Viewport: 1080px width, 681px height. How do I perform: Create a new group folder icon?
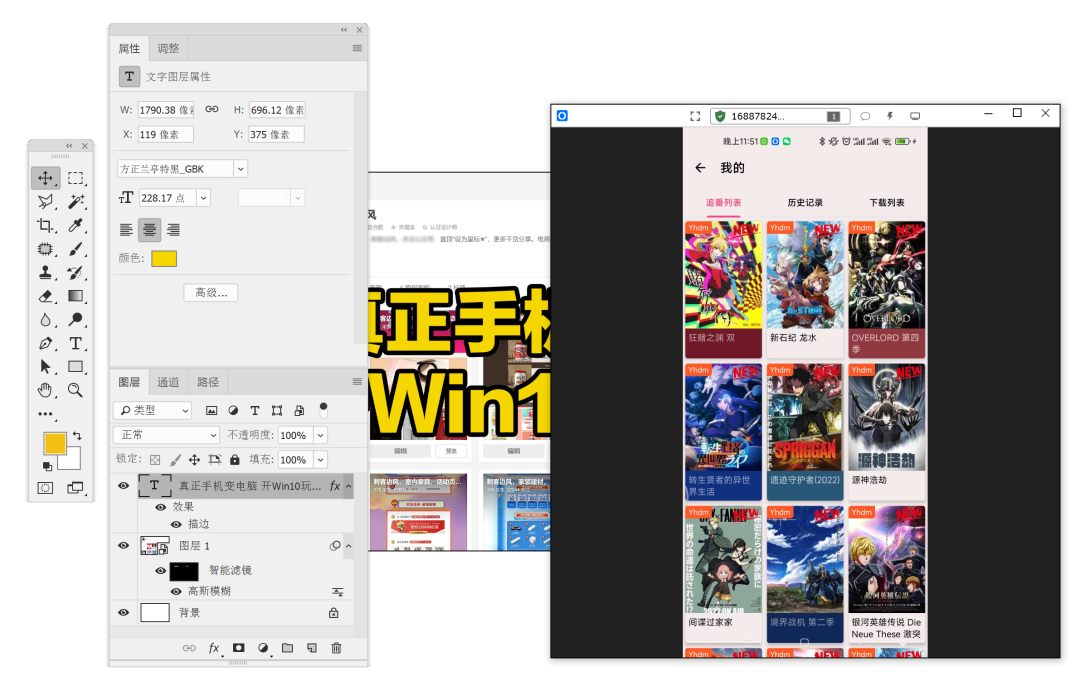click(x=287, y=647)
